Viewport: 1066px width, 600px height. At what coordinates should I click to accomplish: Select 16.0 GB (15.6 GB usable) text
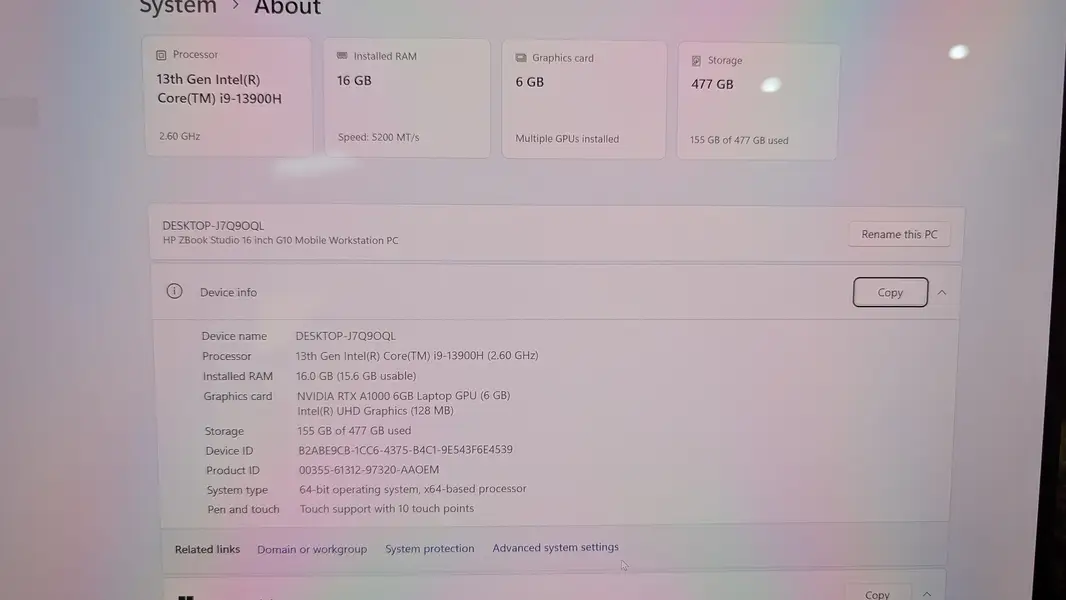[356, 376]
